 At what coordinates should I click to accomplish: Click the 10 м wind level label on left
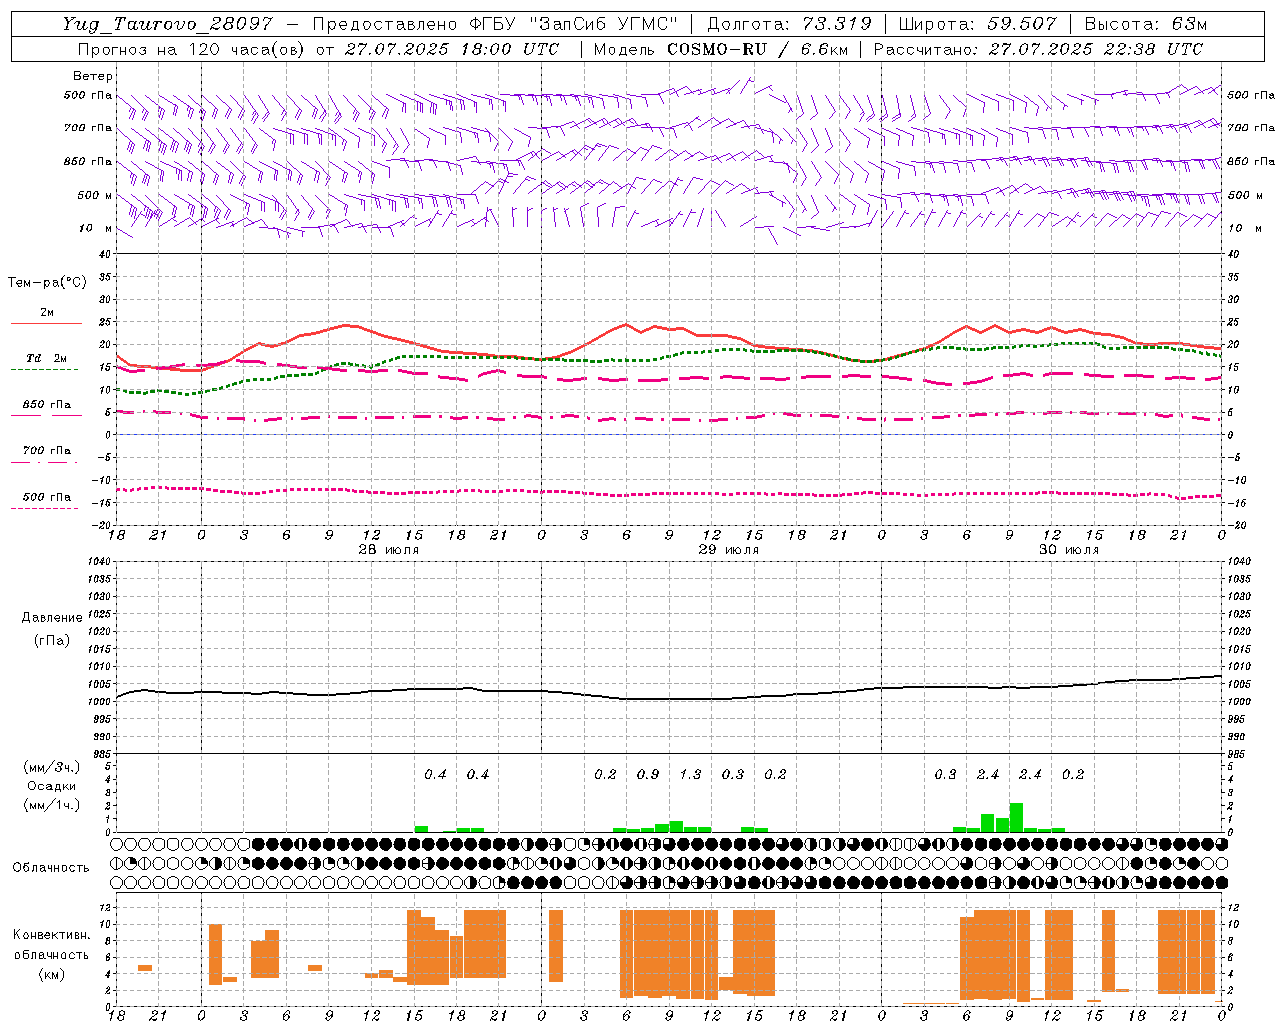pos(96,228)
